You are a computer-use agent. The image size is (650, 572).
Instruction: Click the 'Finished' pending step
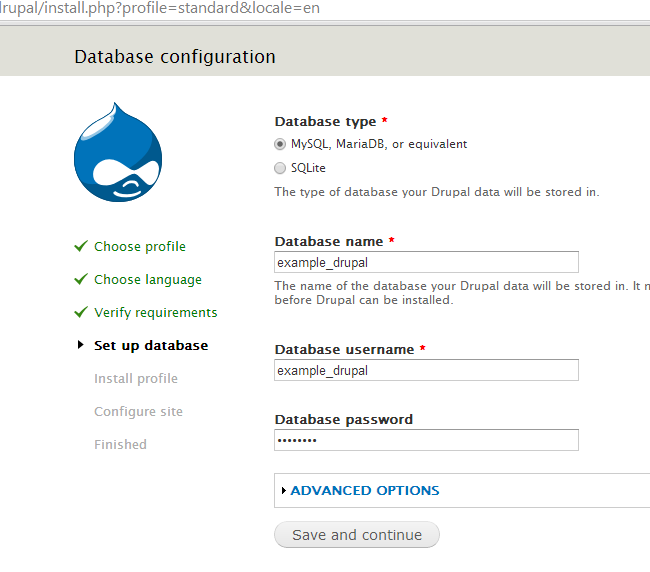(120, 444)
